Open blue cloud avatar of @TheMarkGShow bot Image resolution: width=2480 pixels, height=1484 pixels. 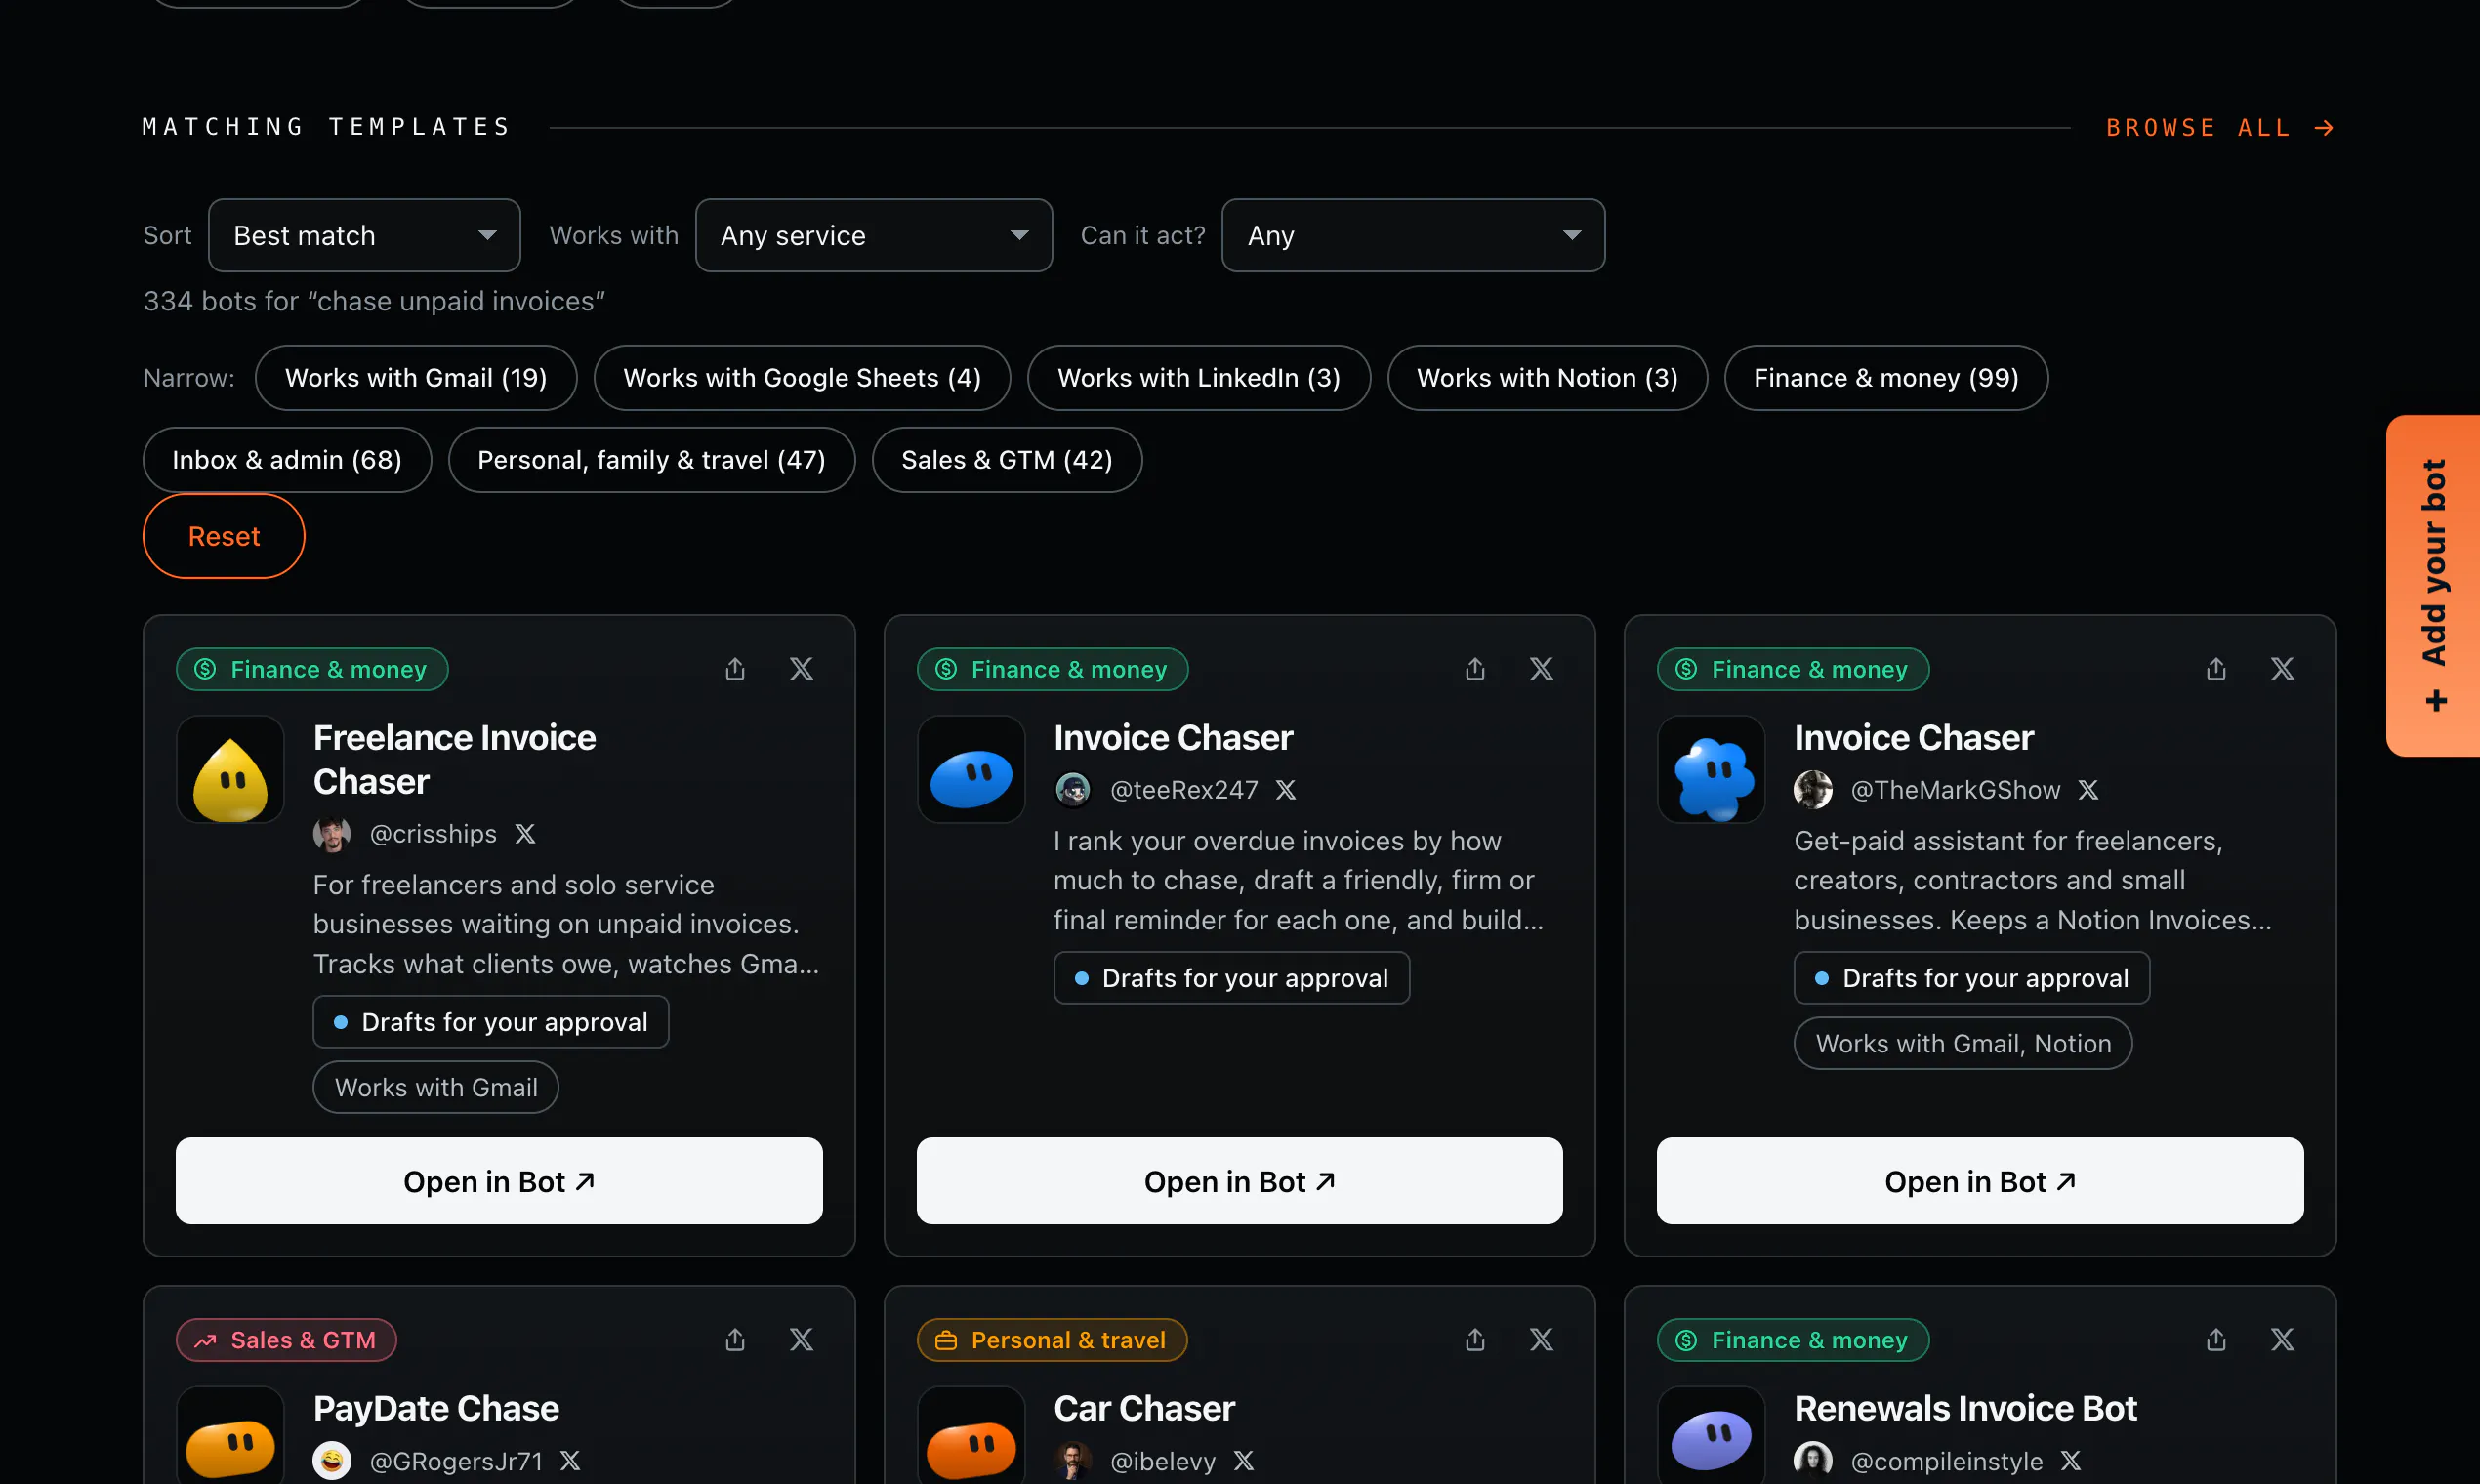click(1711, 770)
